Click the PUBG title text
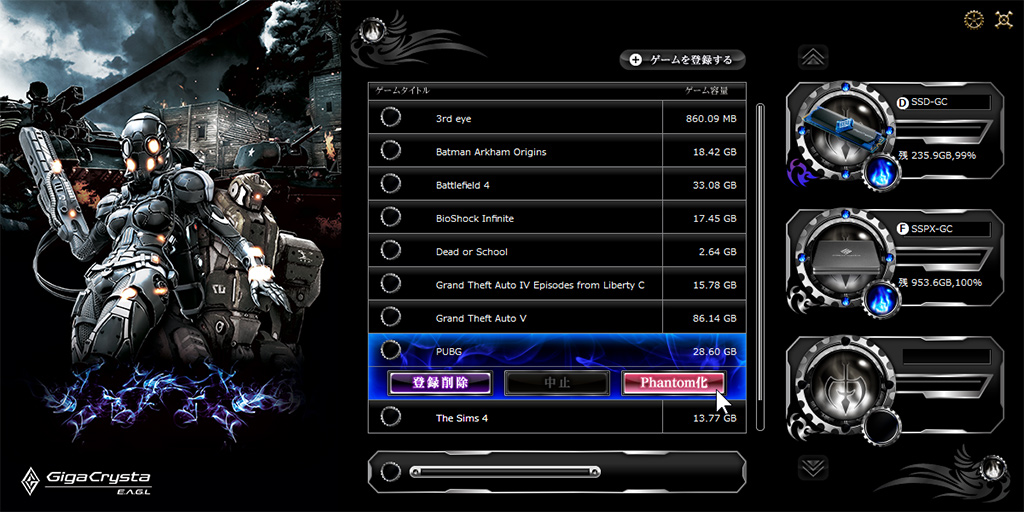This screenshot has width=1024, height=512. click(449, 351)
